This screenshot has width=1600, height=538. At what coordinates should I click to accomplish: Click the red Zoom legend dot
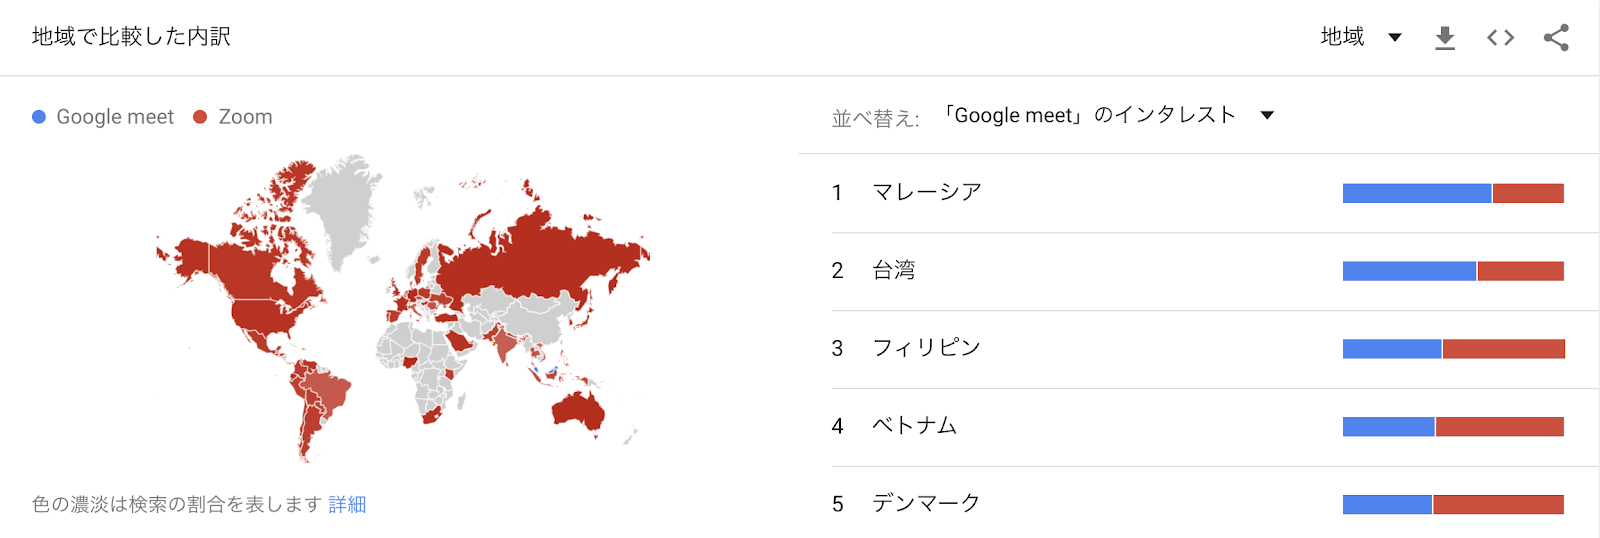pyautogui.click(x=200, y=117)
